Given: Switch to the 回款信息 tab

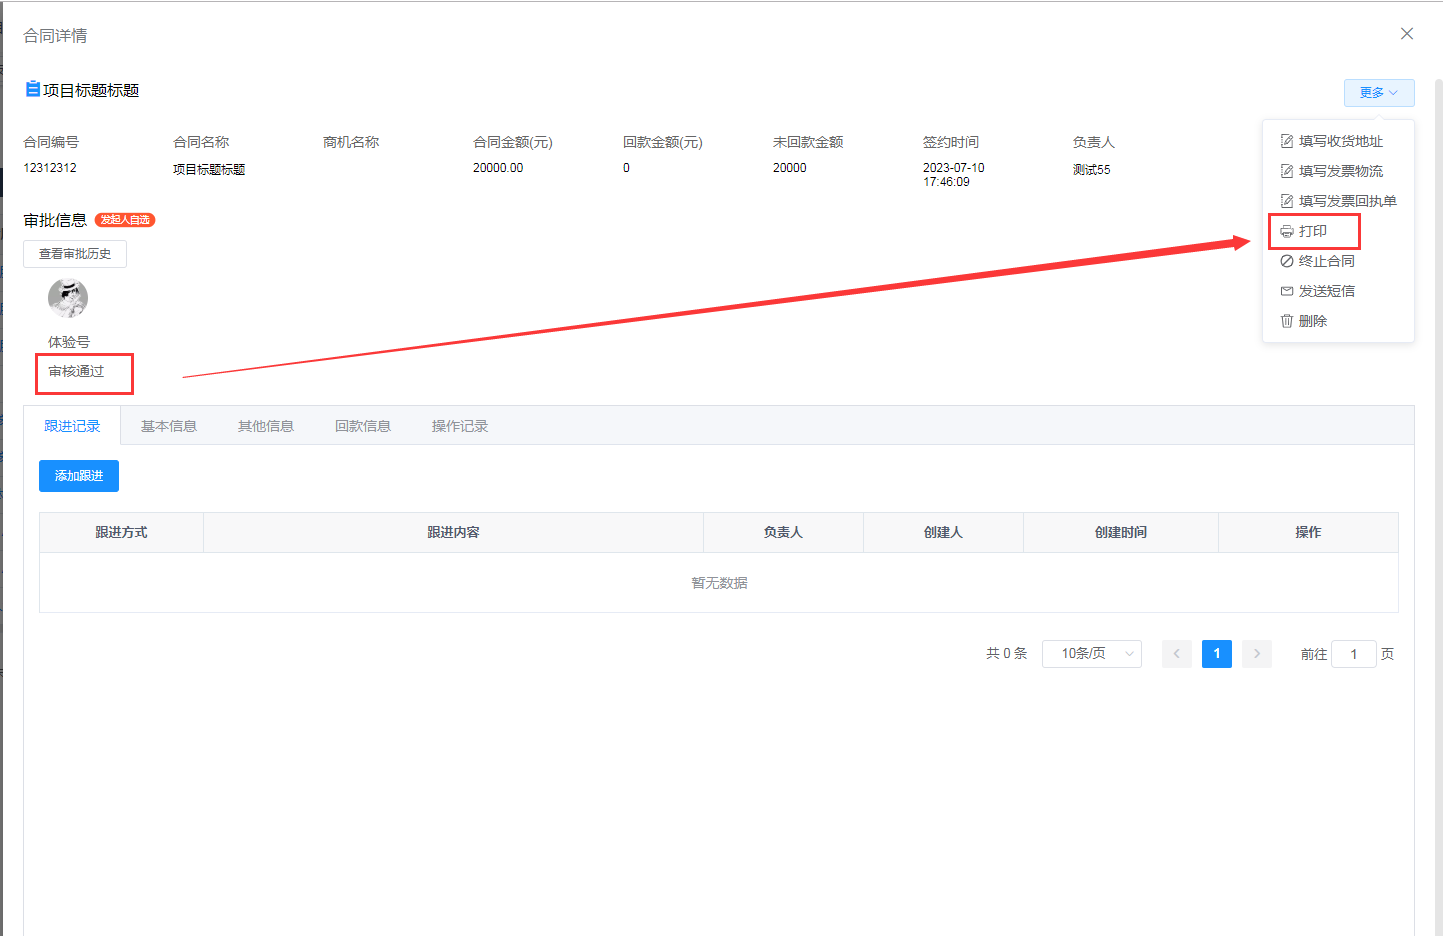Looking at the screenshot, I should pyautogui.click(x=363, y=426).
